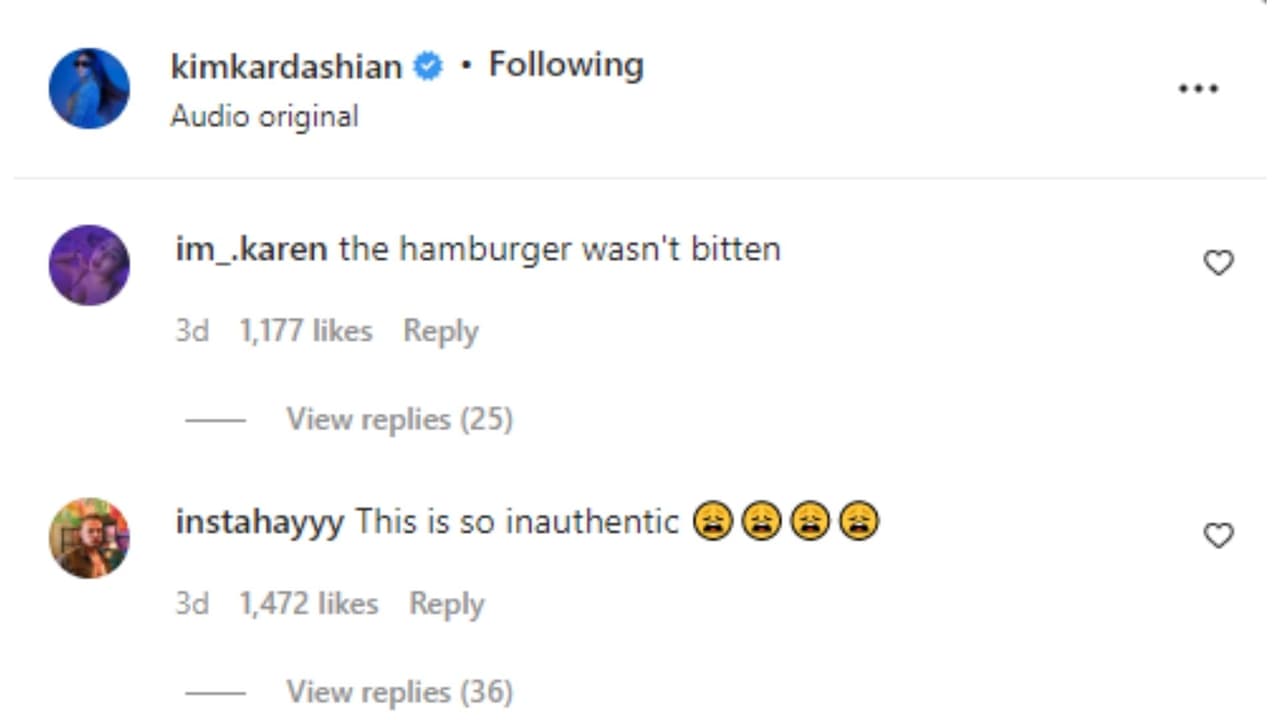Open the post options three-dot menu
The height and width of the screenshot is (720, 1280).
(x=1197, y=88)
